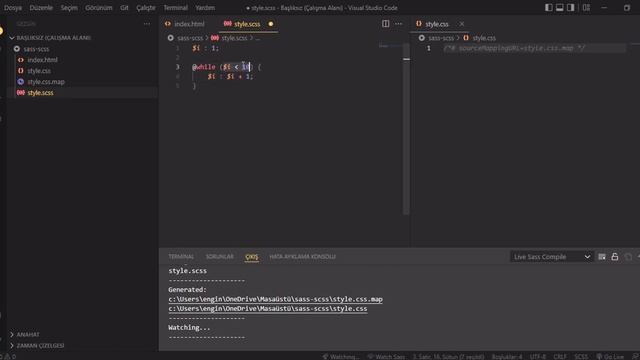
Task: Open the Çalıştır menu
Action: (x=146, y=8)
